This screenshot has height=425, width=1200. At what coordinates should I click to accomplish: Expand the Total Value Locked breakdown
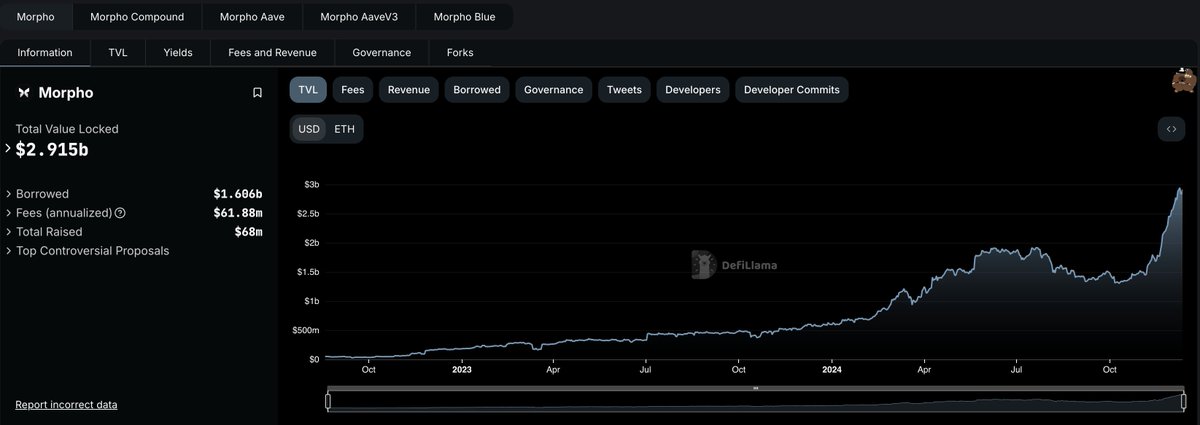click(9, 149)
